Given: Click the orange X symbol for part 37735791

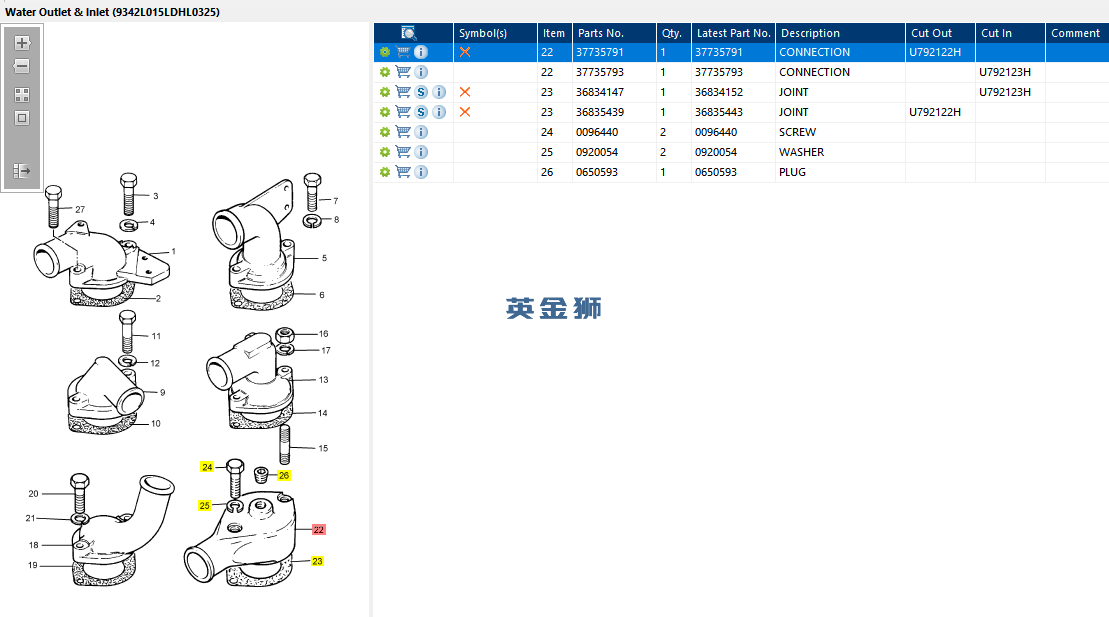Looking at the screenshot, I should point(465,52).
